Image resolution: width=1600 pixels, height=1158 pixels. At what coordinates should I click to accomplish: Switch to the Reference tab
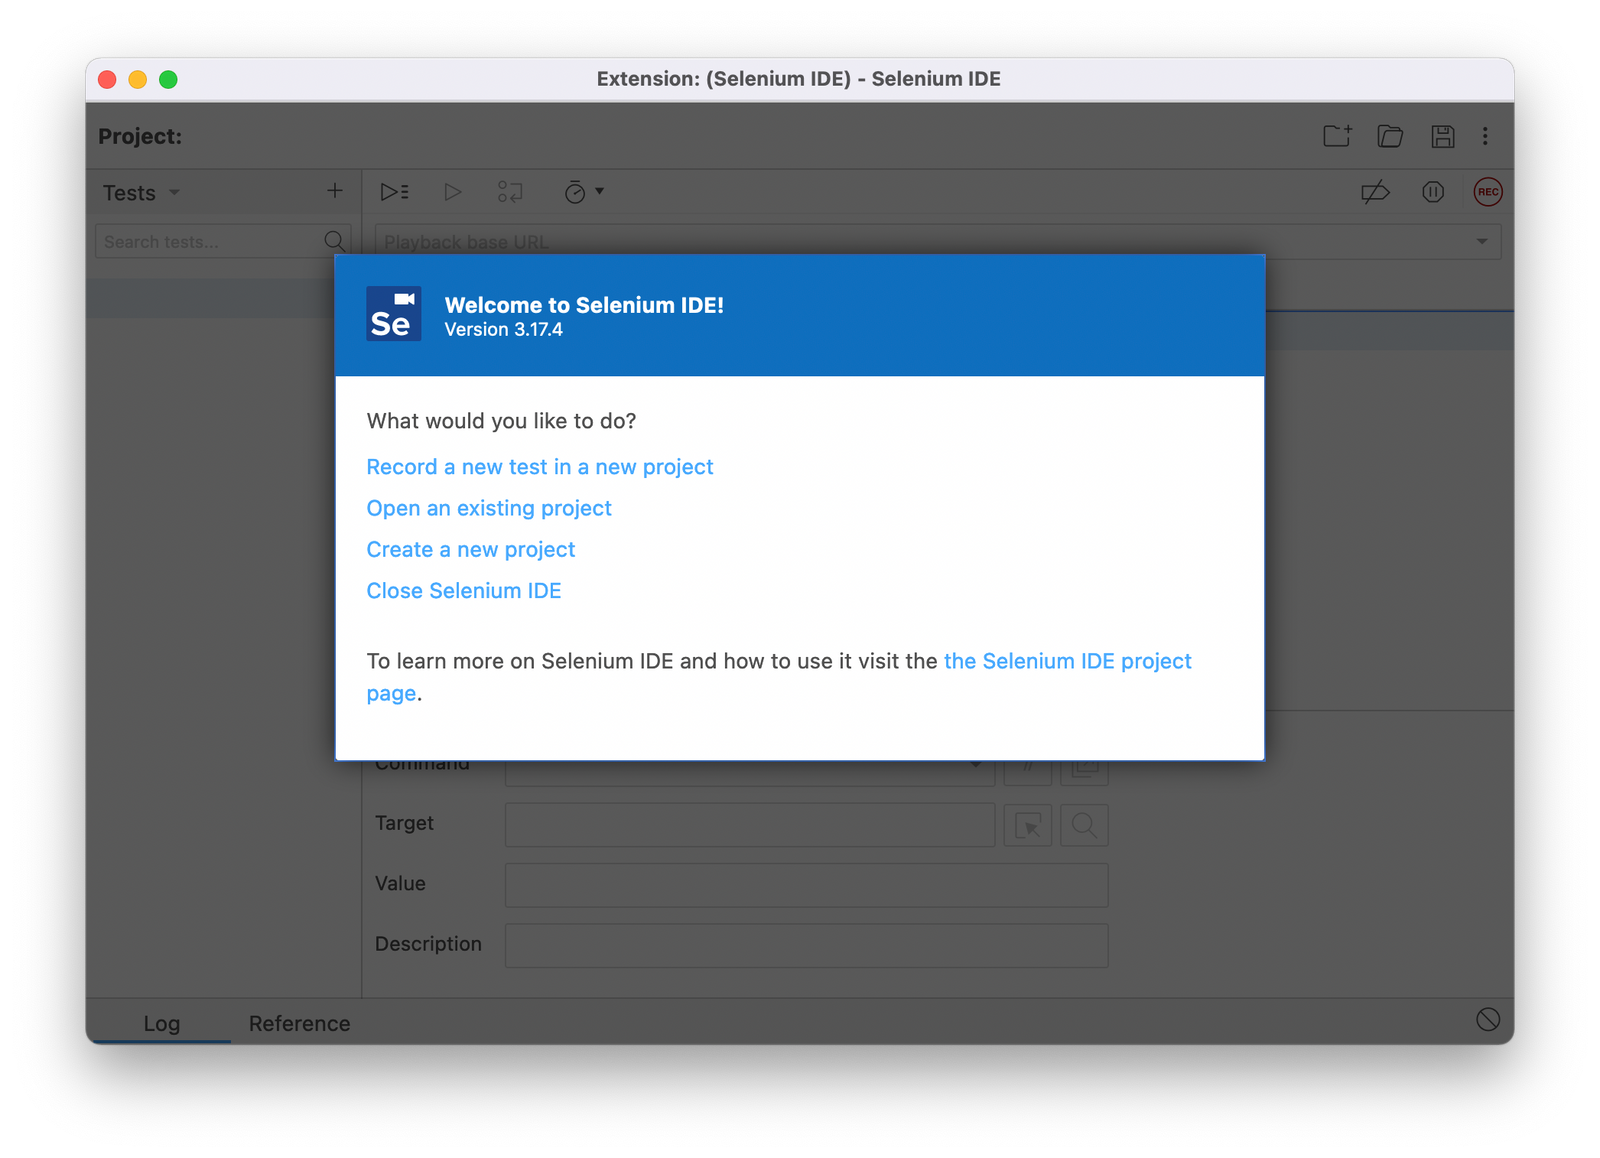coord(298,1023)
